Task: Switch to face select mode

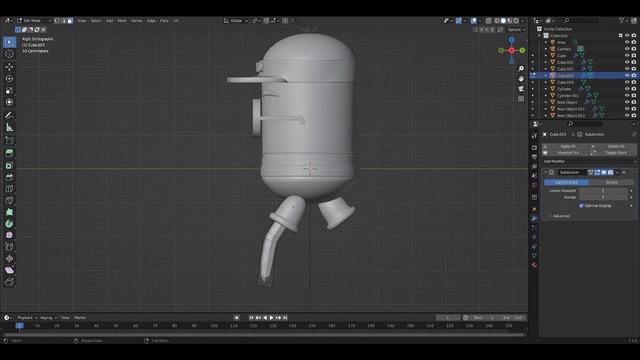Action: click(x=70, y=20)
